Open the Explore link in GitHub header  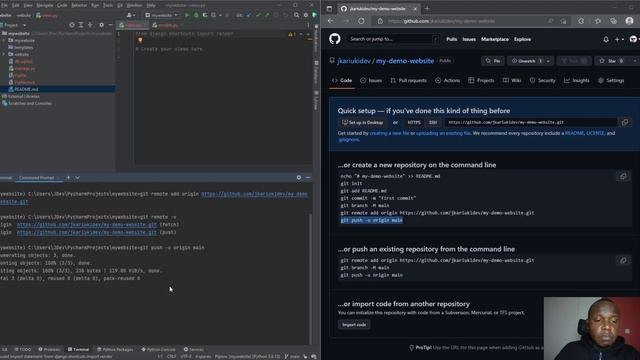click(522, 39)
